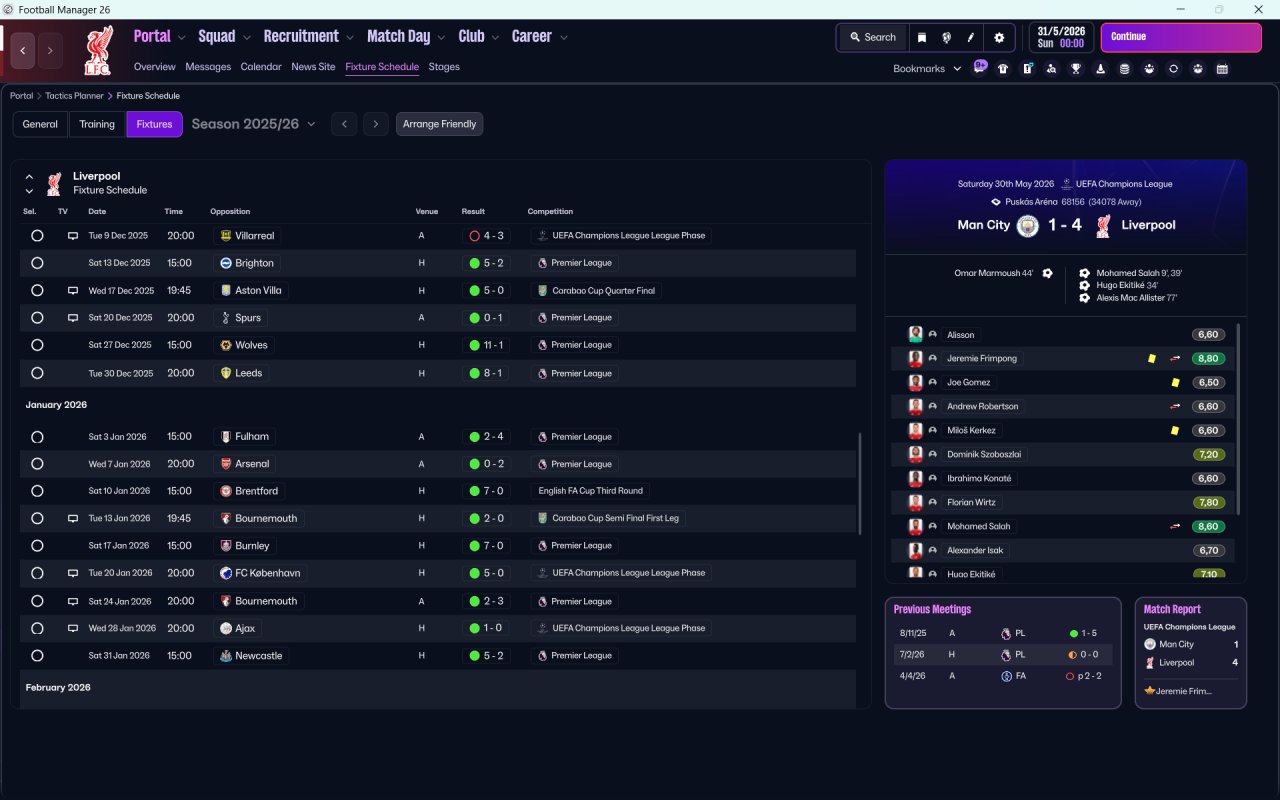
Task: Click the bookmark icon beside Search
Action: click(922, 37)
